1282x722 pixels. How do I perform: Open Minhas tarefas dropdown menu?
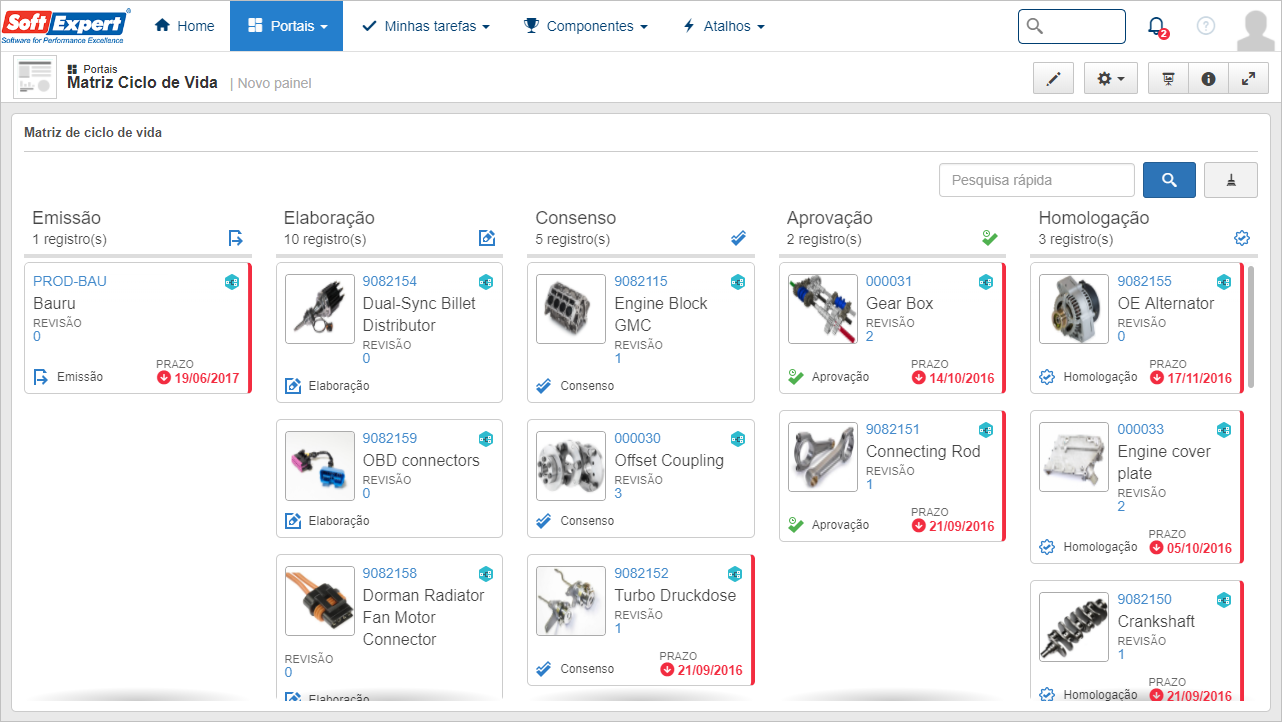425,26
